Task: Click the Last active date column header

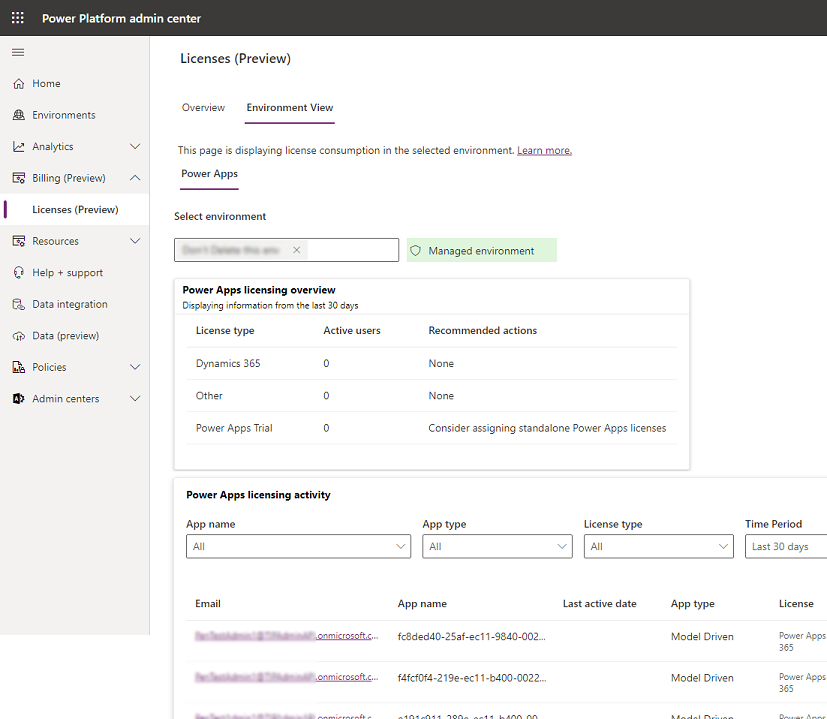Action: pos(600,603)
